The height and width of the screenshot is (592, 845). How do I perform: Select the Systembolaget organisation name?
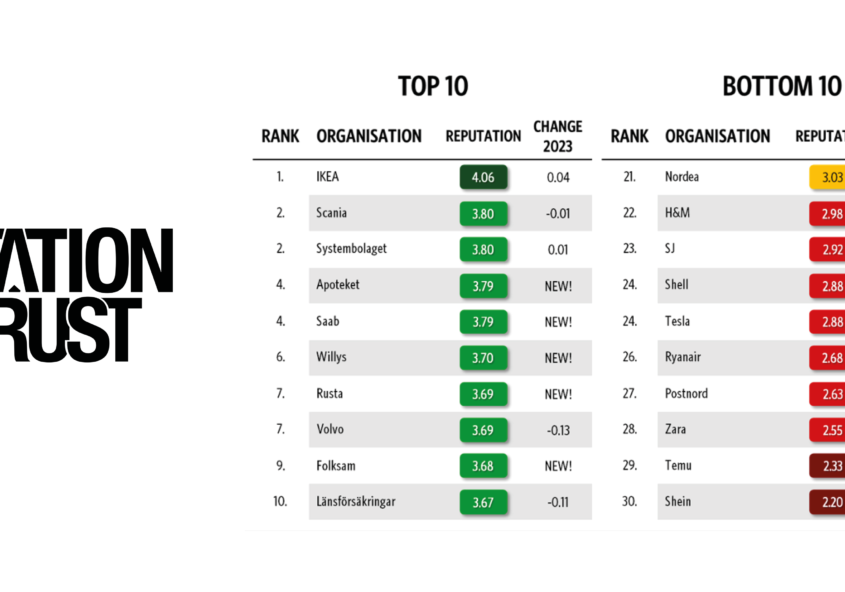click(x=353, y=249)
